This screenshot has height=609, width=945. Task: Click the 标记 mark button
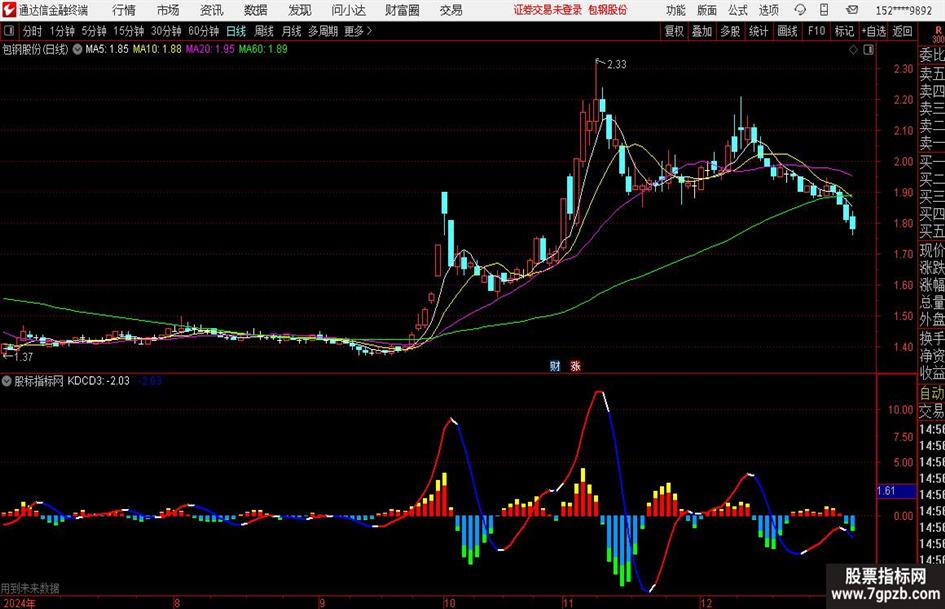(844, 31)
